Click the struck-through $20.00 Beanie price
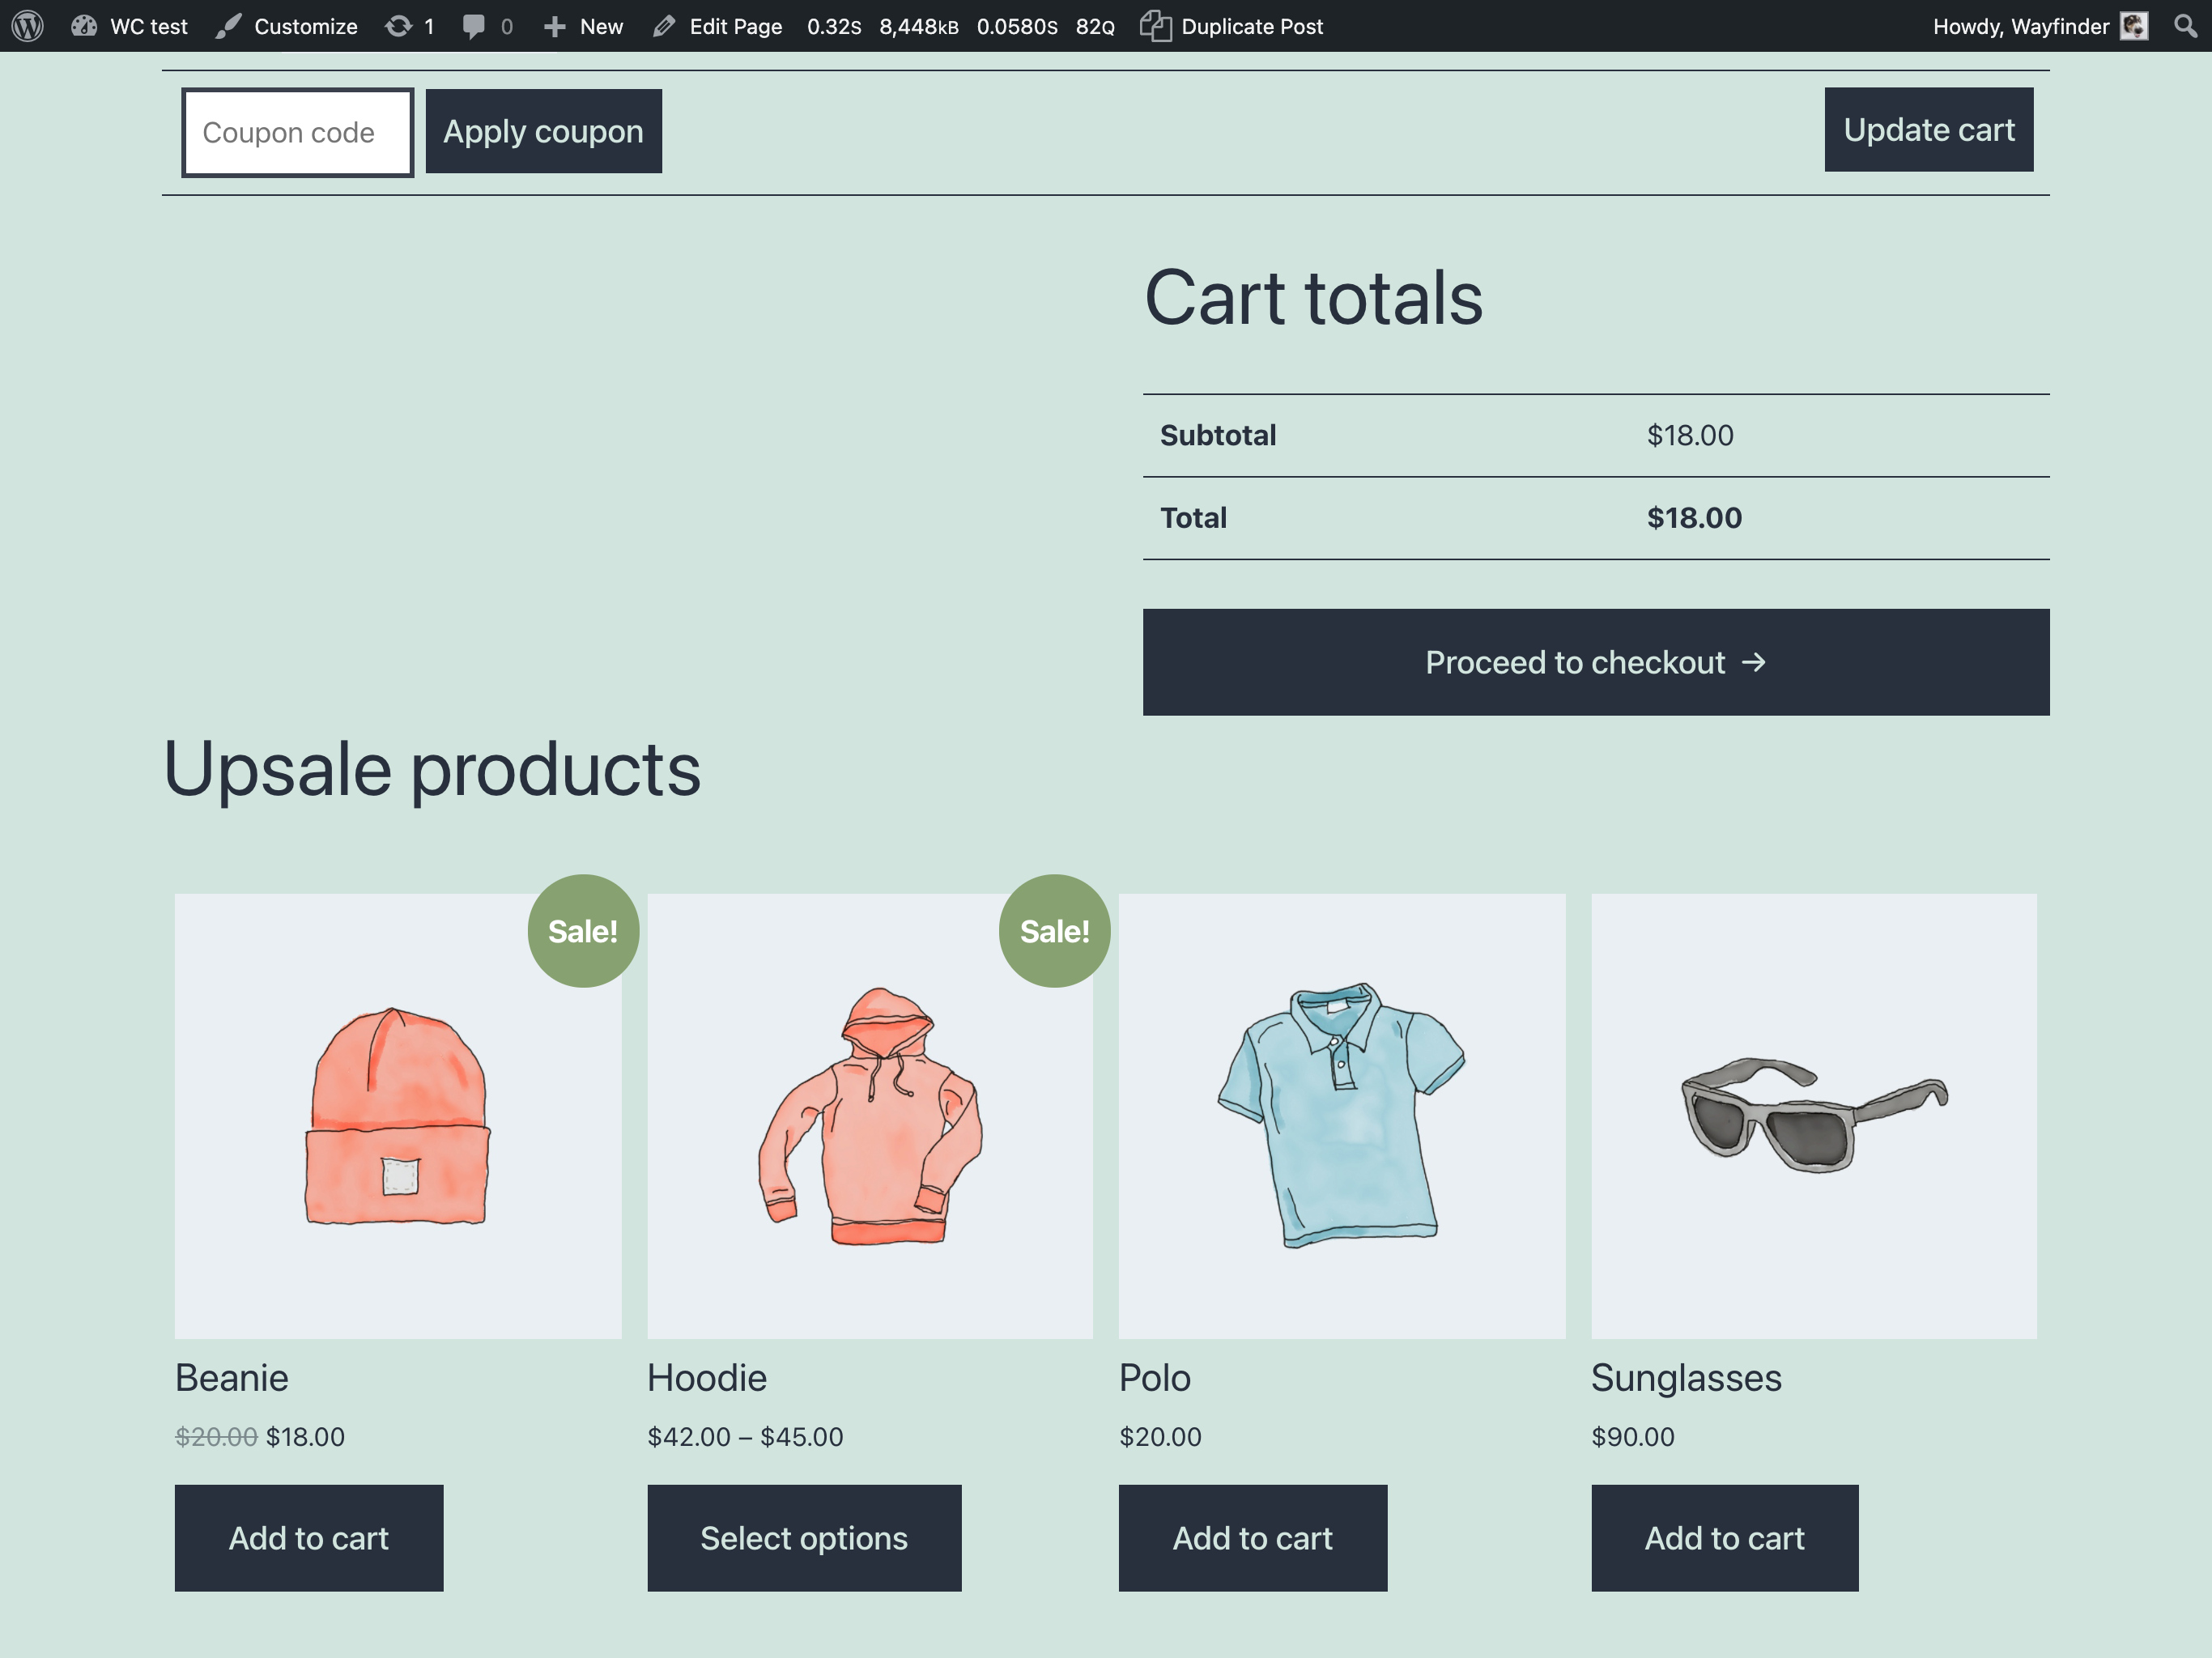The width and height of the screenshot is (2212, 1658). (x=216, y=1437)
